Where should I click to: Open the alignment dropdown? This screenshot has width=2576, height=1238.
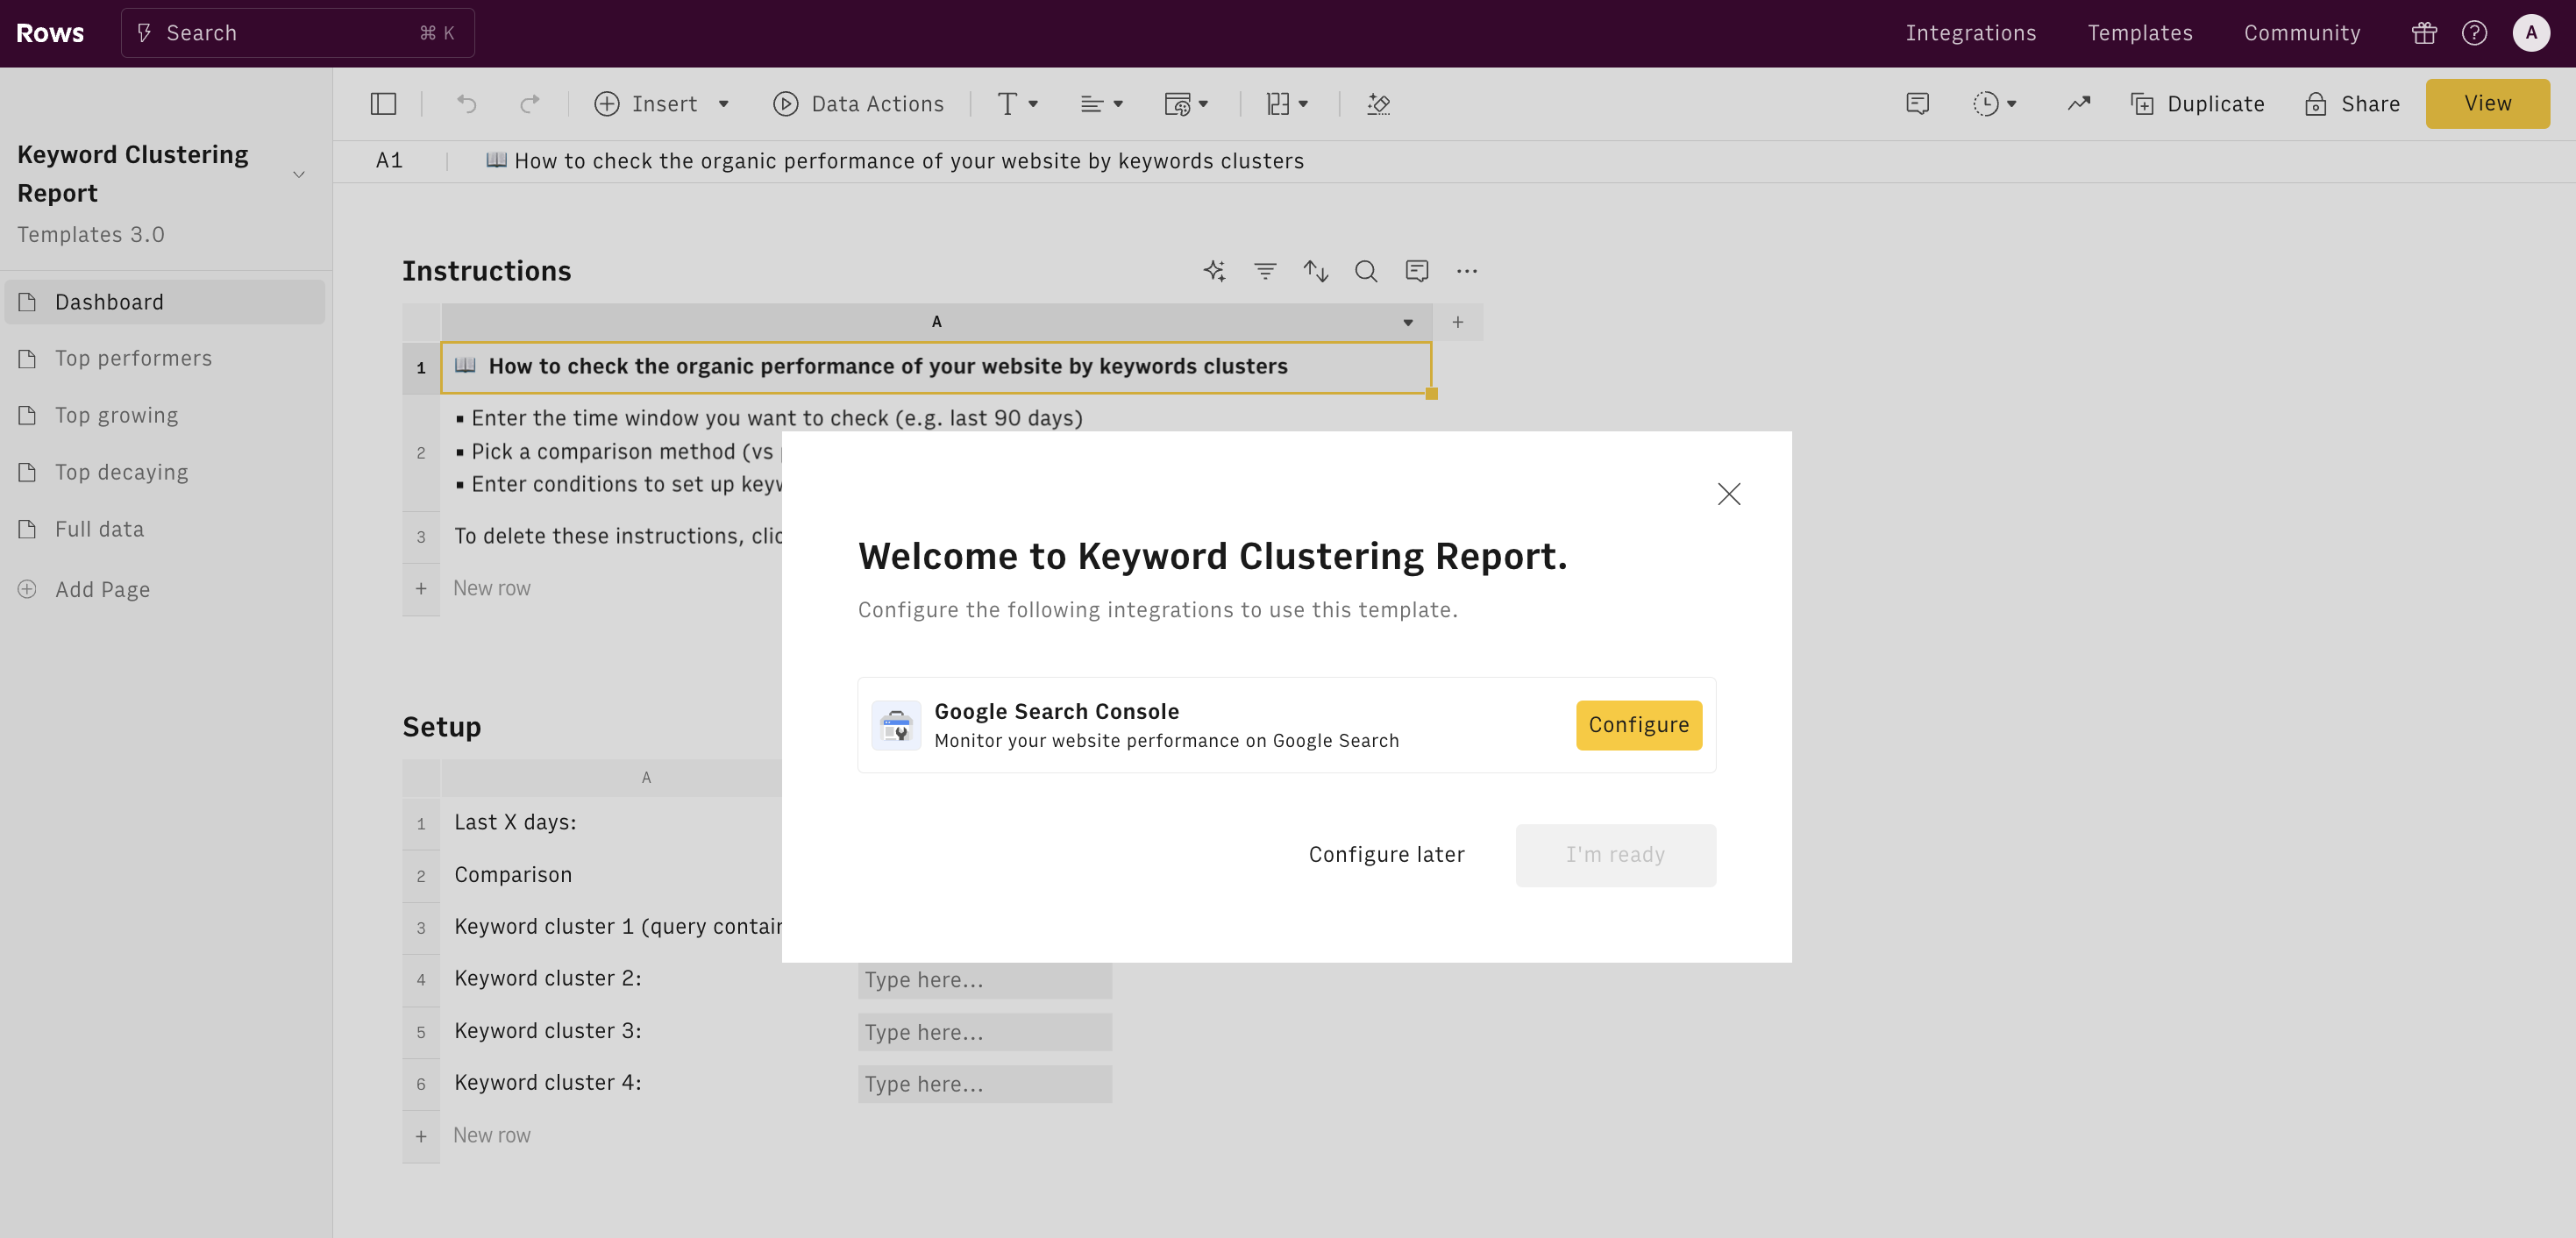[x=1102, y=104]
